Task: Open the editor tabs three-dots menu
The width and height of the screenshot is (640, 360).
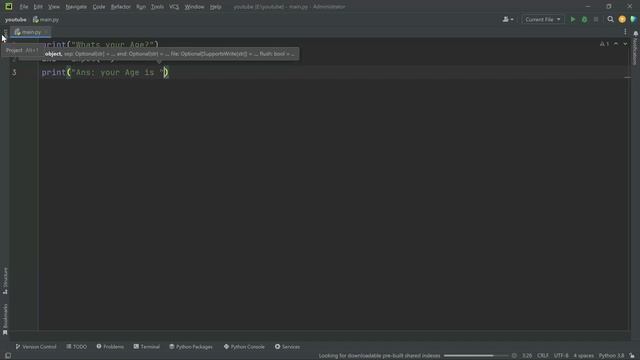Action: pos(625,31)
